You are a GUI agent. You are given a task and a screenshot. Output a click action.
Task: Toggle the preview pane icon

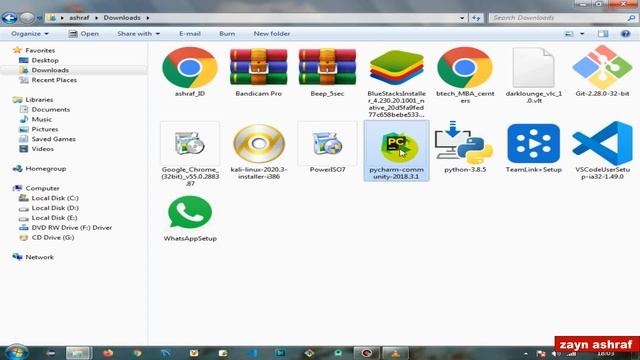pos(603,34)
